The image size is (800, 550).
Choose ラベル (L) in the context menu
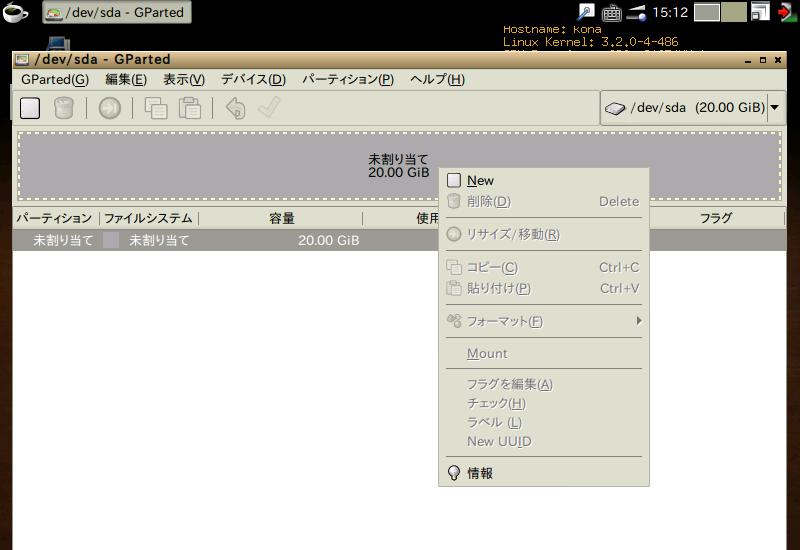[x=544, y=422]
